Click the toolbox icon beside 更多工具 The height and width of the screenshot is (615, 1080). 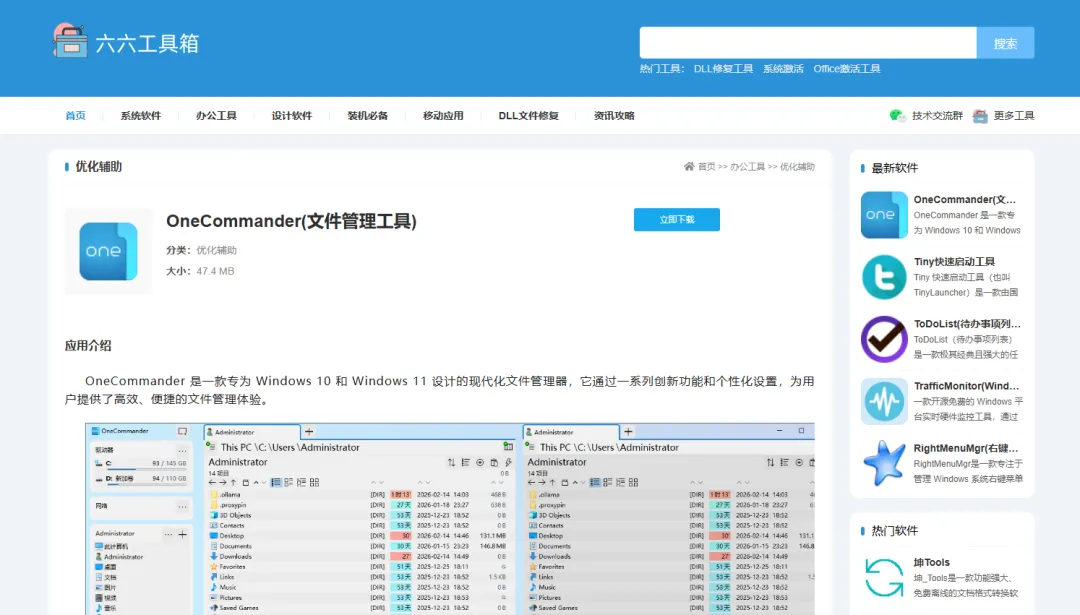click(x=980, y=116)
